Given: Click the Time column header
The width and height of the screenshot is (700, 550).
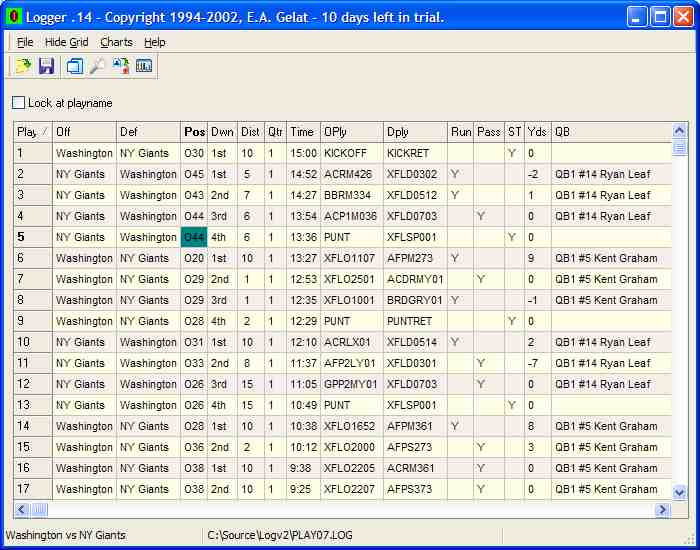Looking at the screenshot, I should click(304, 132).
